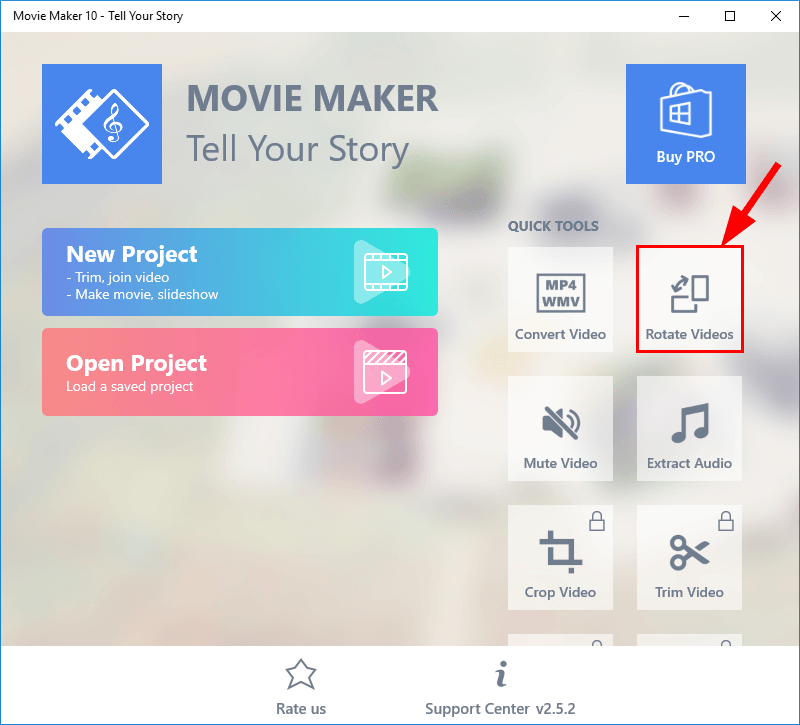Launch the Mute Video tool
Screen dimensions: 800x725
[x=560, y=429]
